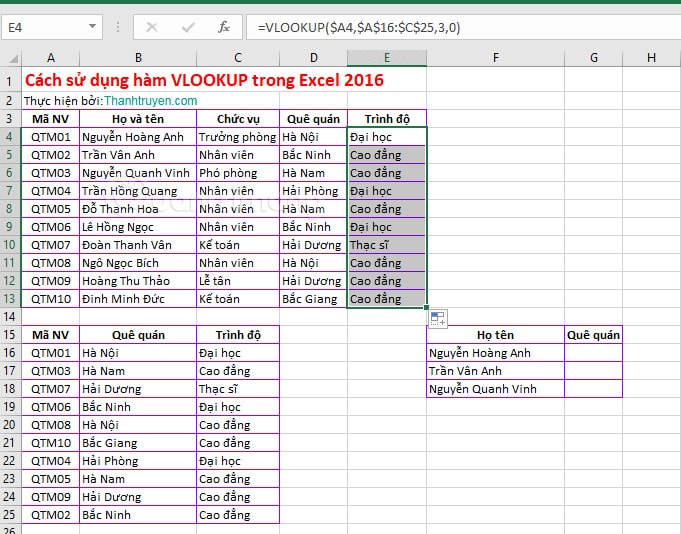
Task: Click cell 'Trưởng phòng'
Action: point(238,137)
